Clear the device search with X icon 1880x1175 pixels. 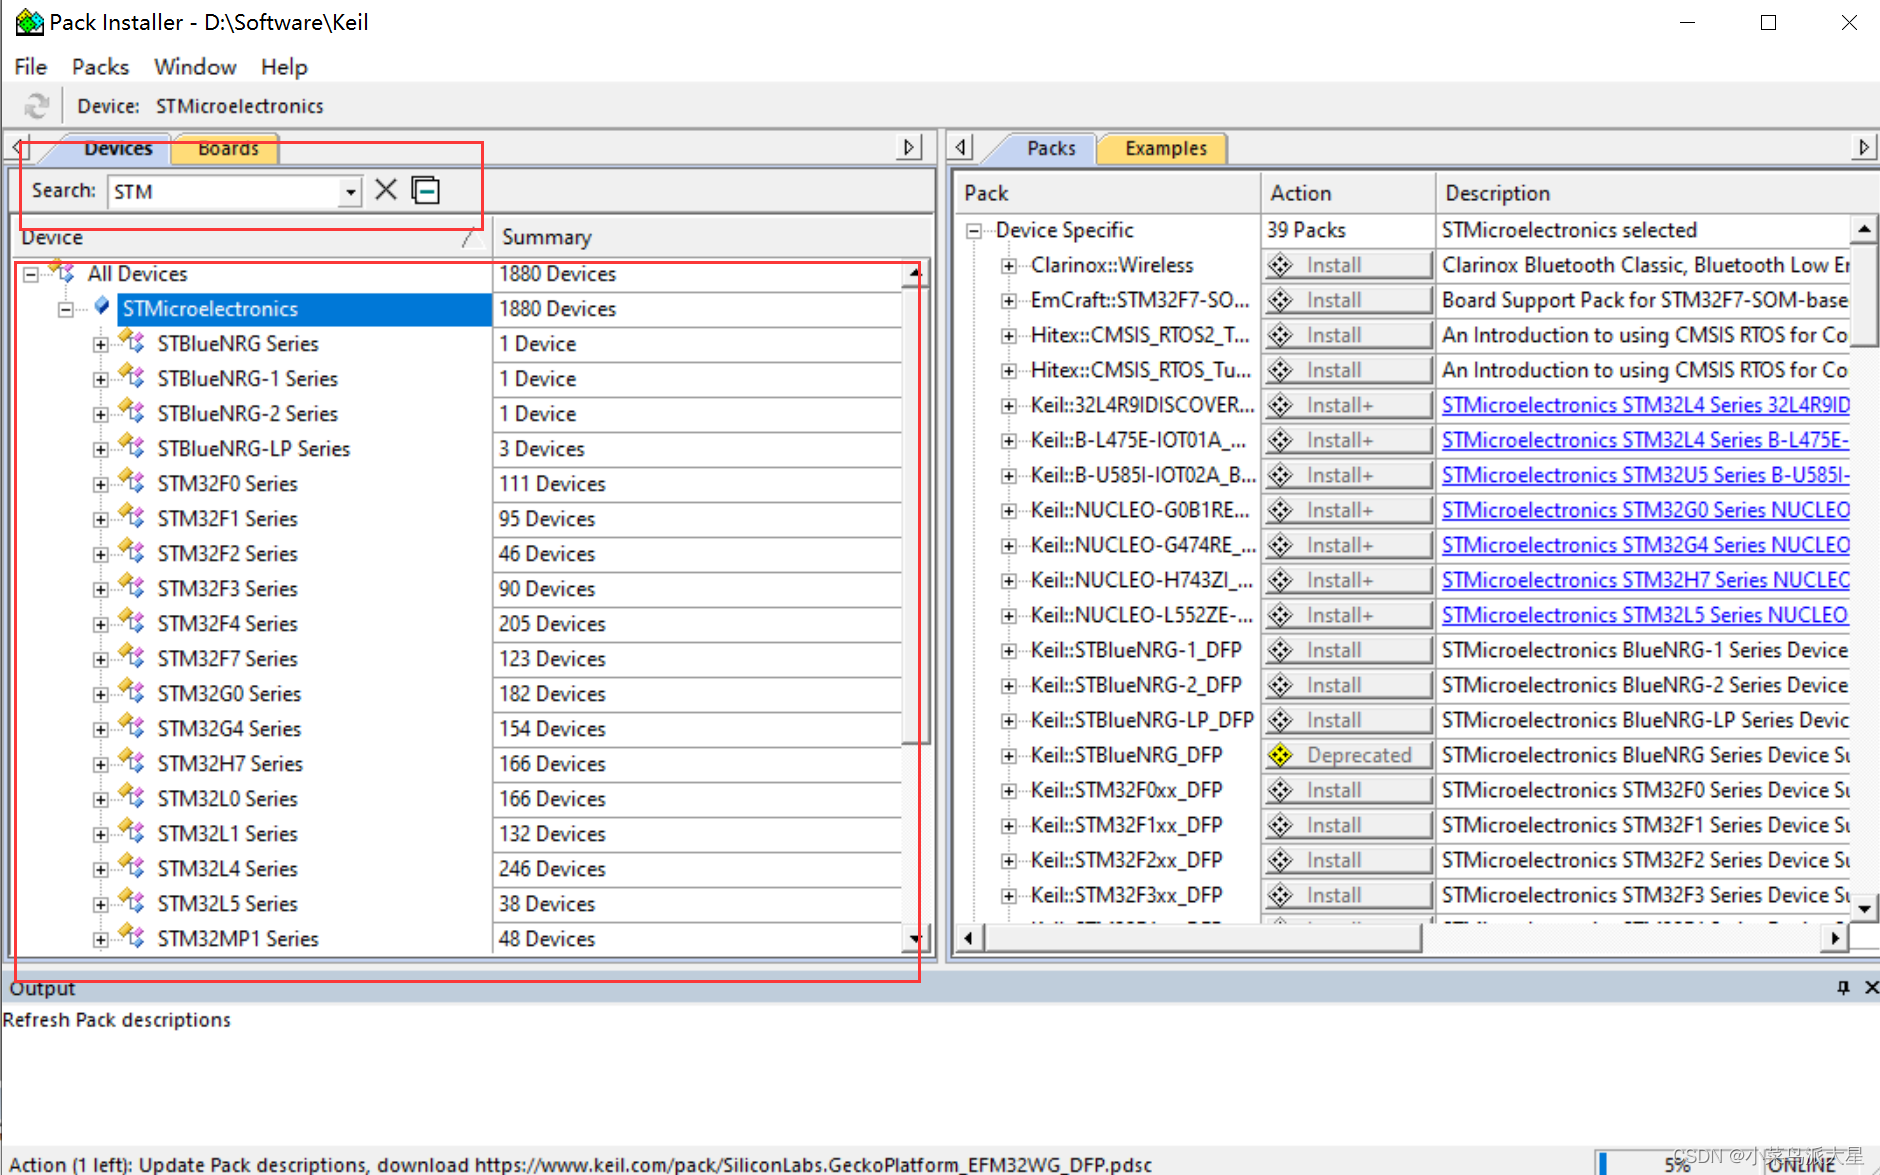tap(386, 190)
